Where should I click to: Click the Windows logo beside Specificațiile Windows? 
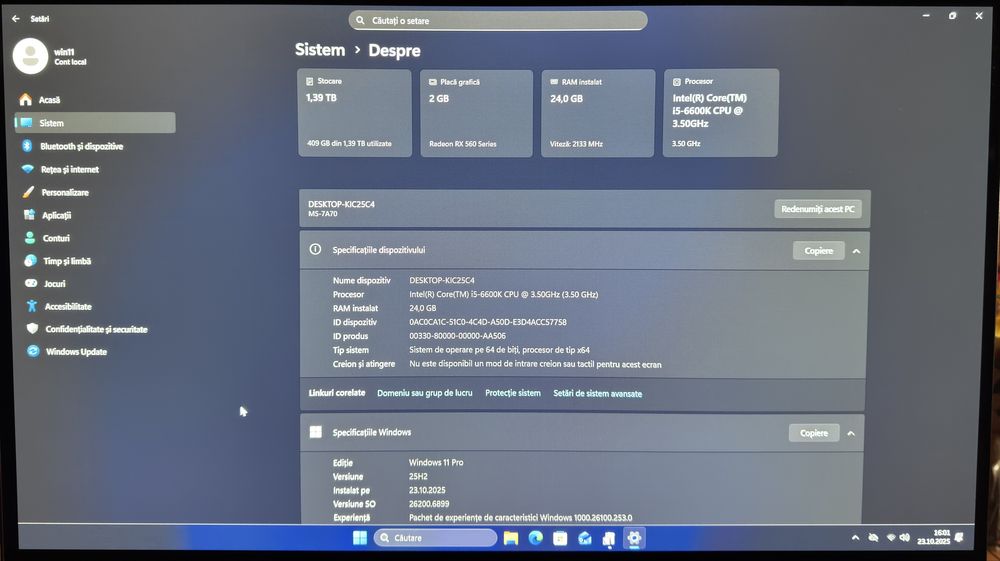(316, 432)
